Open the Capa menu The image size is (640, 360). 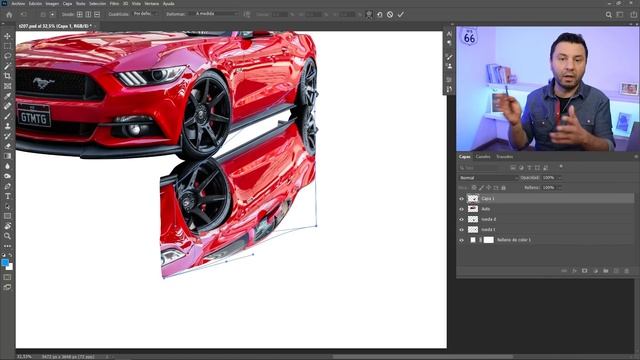tap(67, 4)
